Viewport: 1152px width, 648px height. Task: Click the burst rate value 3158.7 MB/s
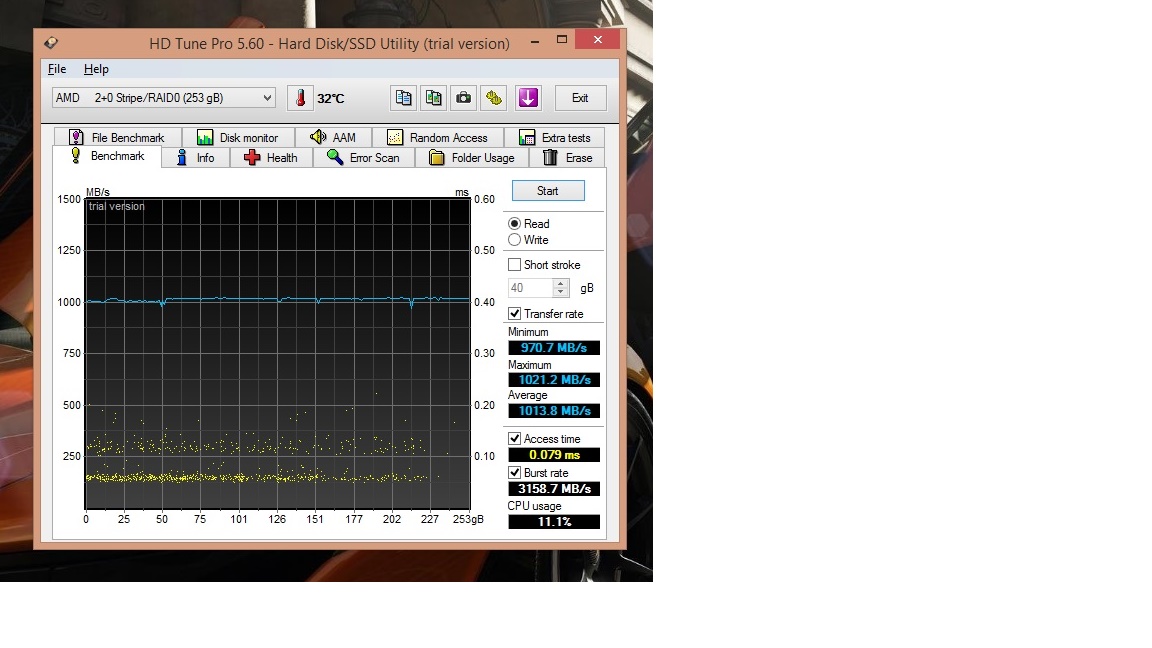click(554, 489)
